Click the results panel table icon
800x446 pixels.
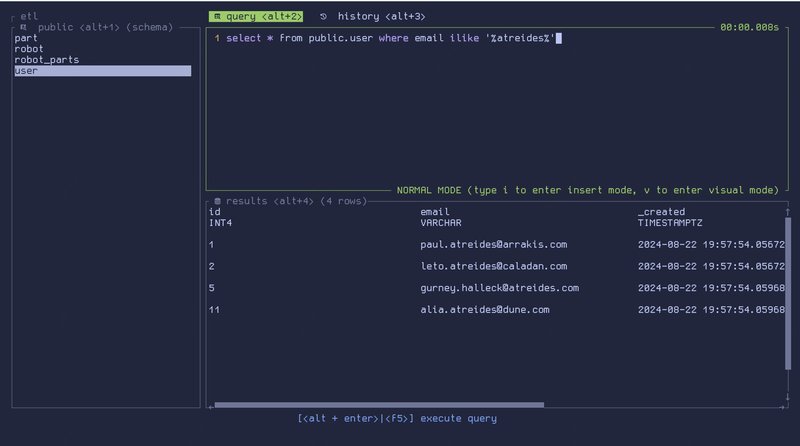(217, 201)
